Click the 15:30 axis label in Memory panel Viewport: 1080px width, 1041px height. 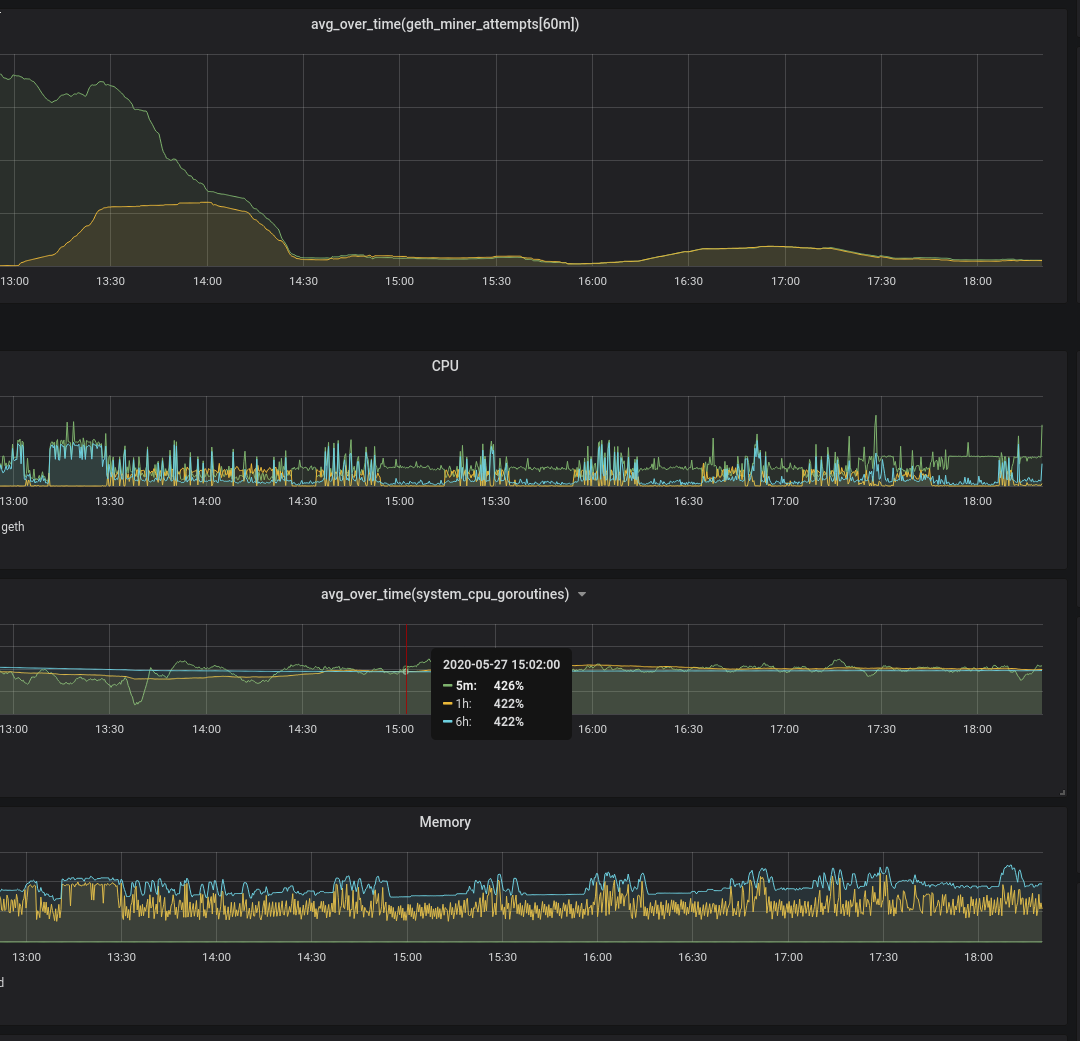pyautogui.click(x=502, y=957)
